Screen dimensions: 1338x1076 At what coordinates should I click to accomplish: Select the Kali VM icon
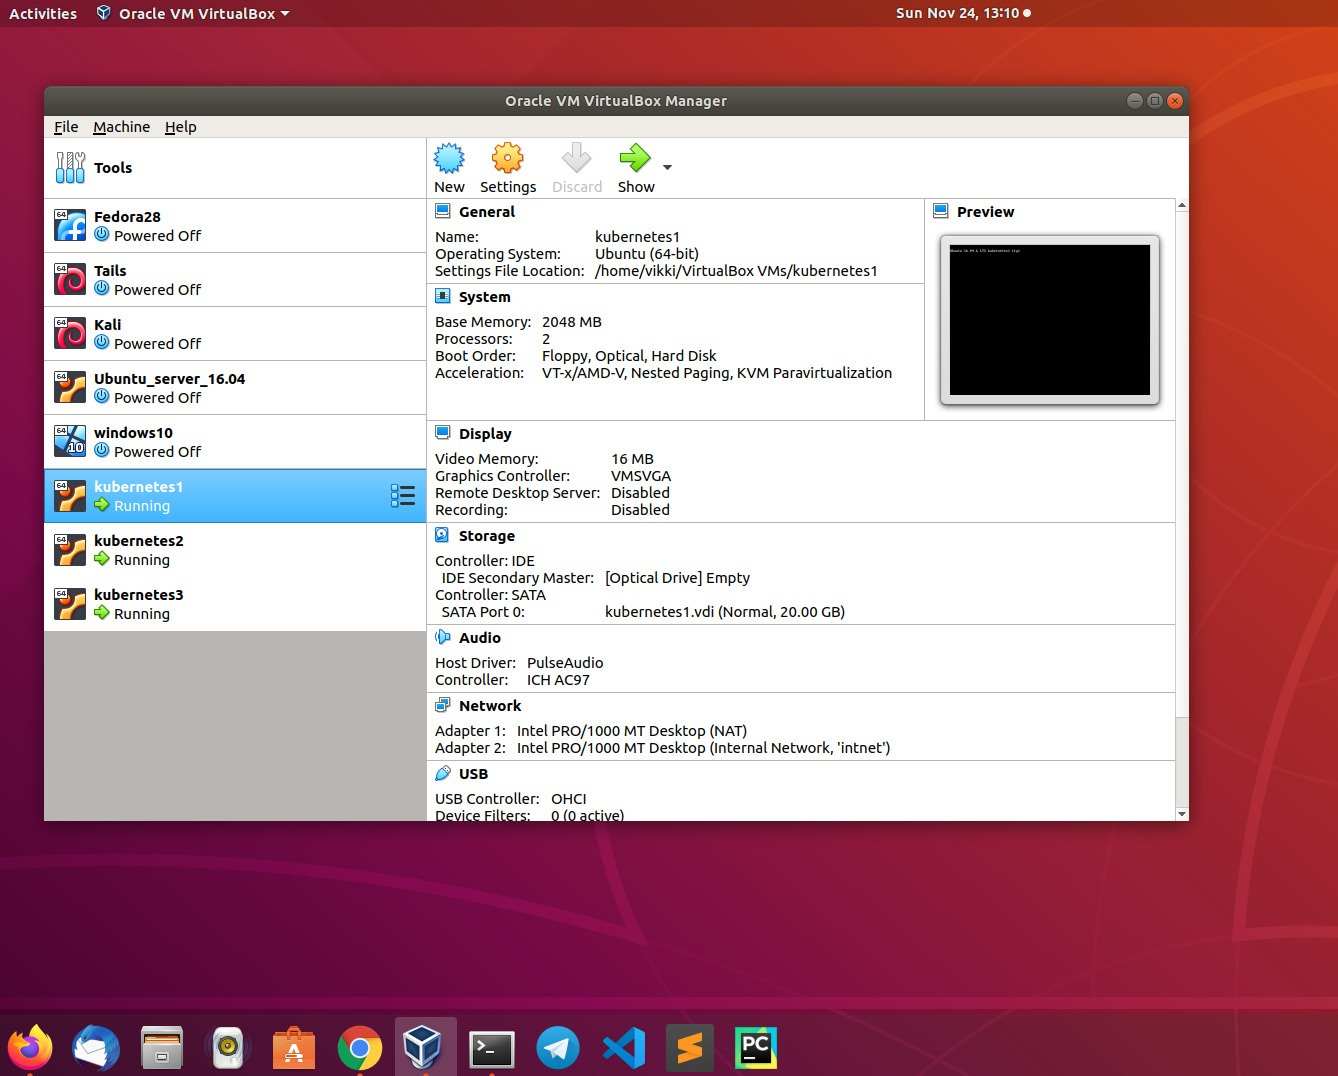point(70,334)
